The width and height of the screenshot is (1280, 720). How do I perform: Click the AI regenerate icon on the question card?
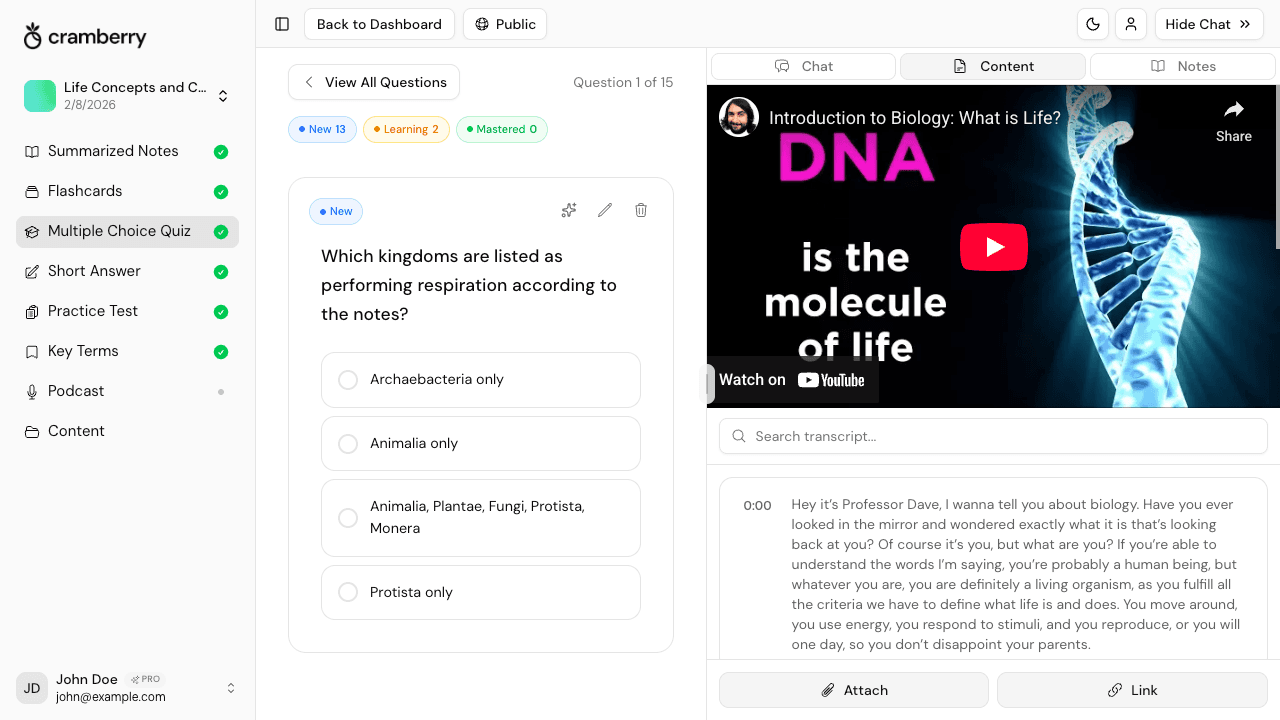coord(569,210)
